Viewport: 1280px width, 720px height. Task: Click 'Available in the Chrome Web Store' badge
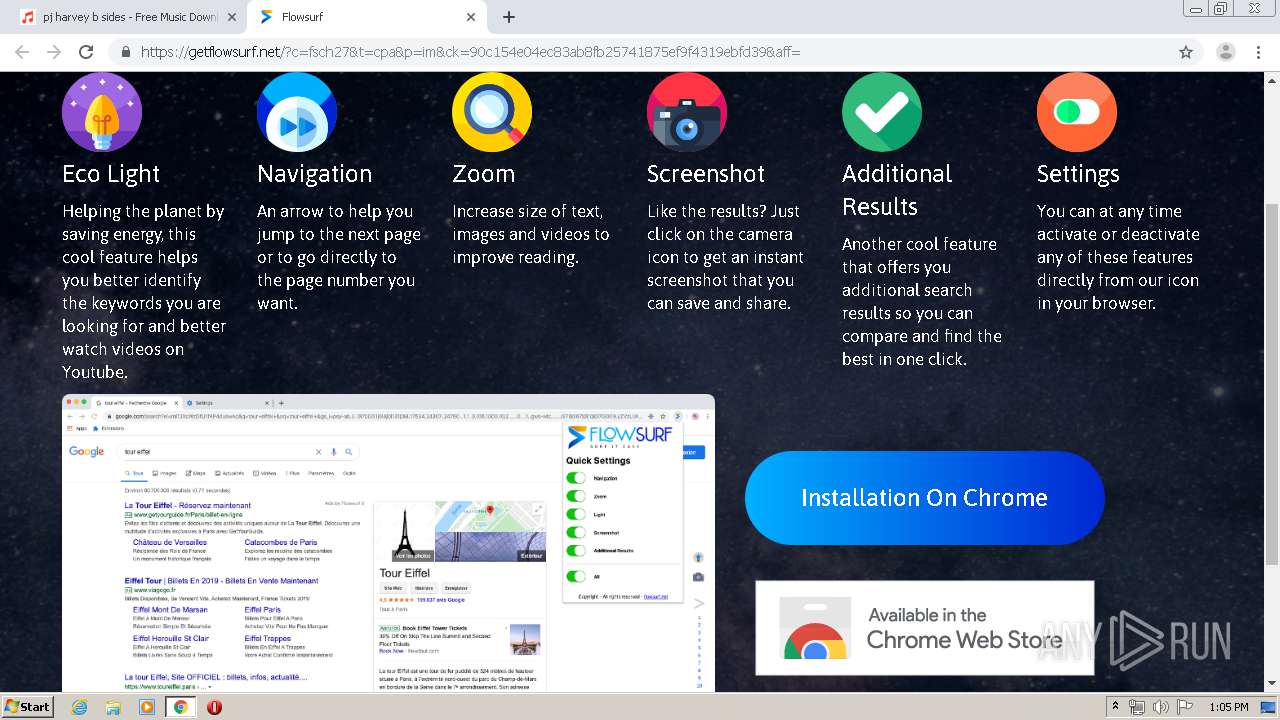[924, 628]
